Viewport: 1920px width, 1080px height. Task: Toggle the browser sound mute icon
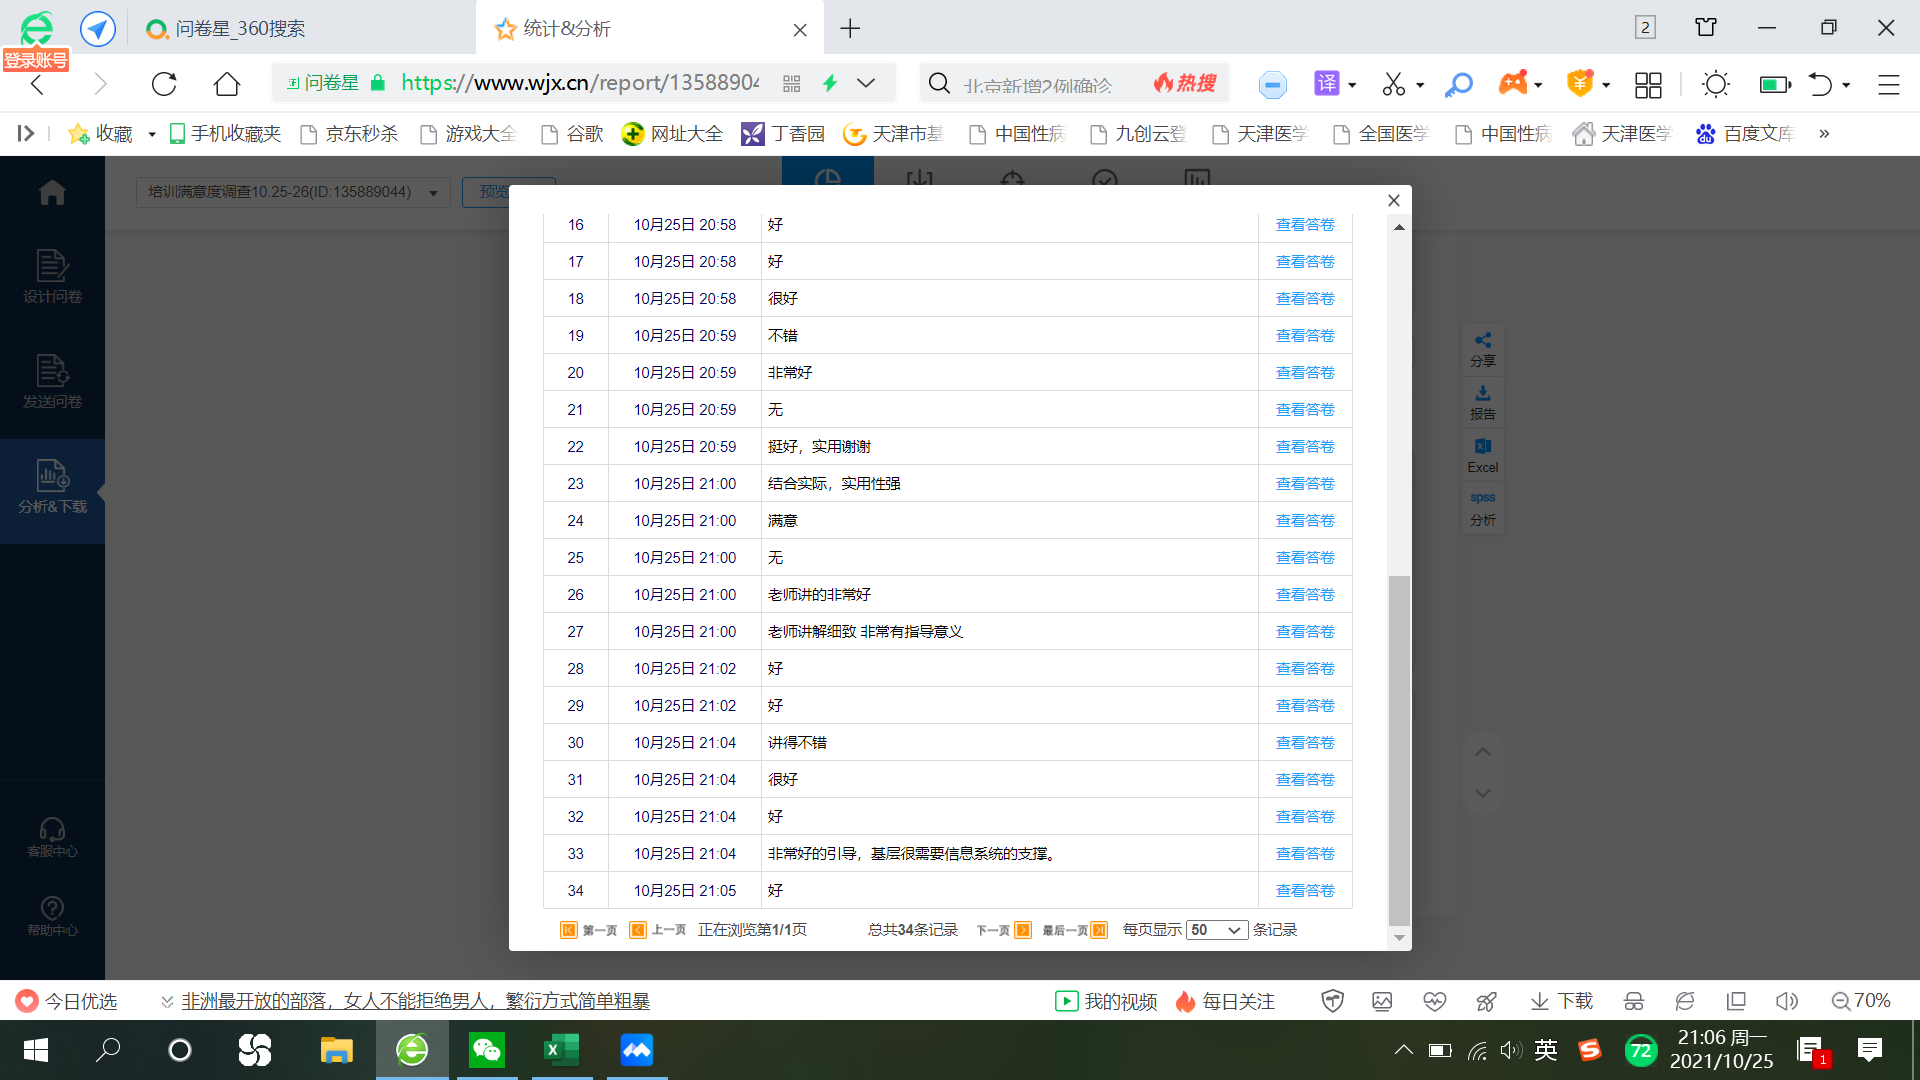point(1786,1001)
